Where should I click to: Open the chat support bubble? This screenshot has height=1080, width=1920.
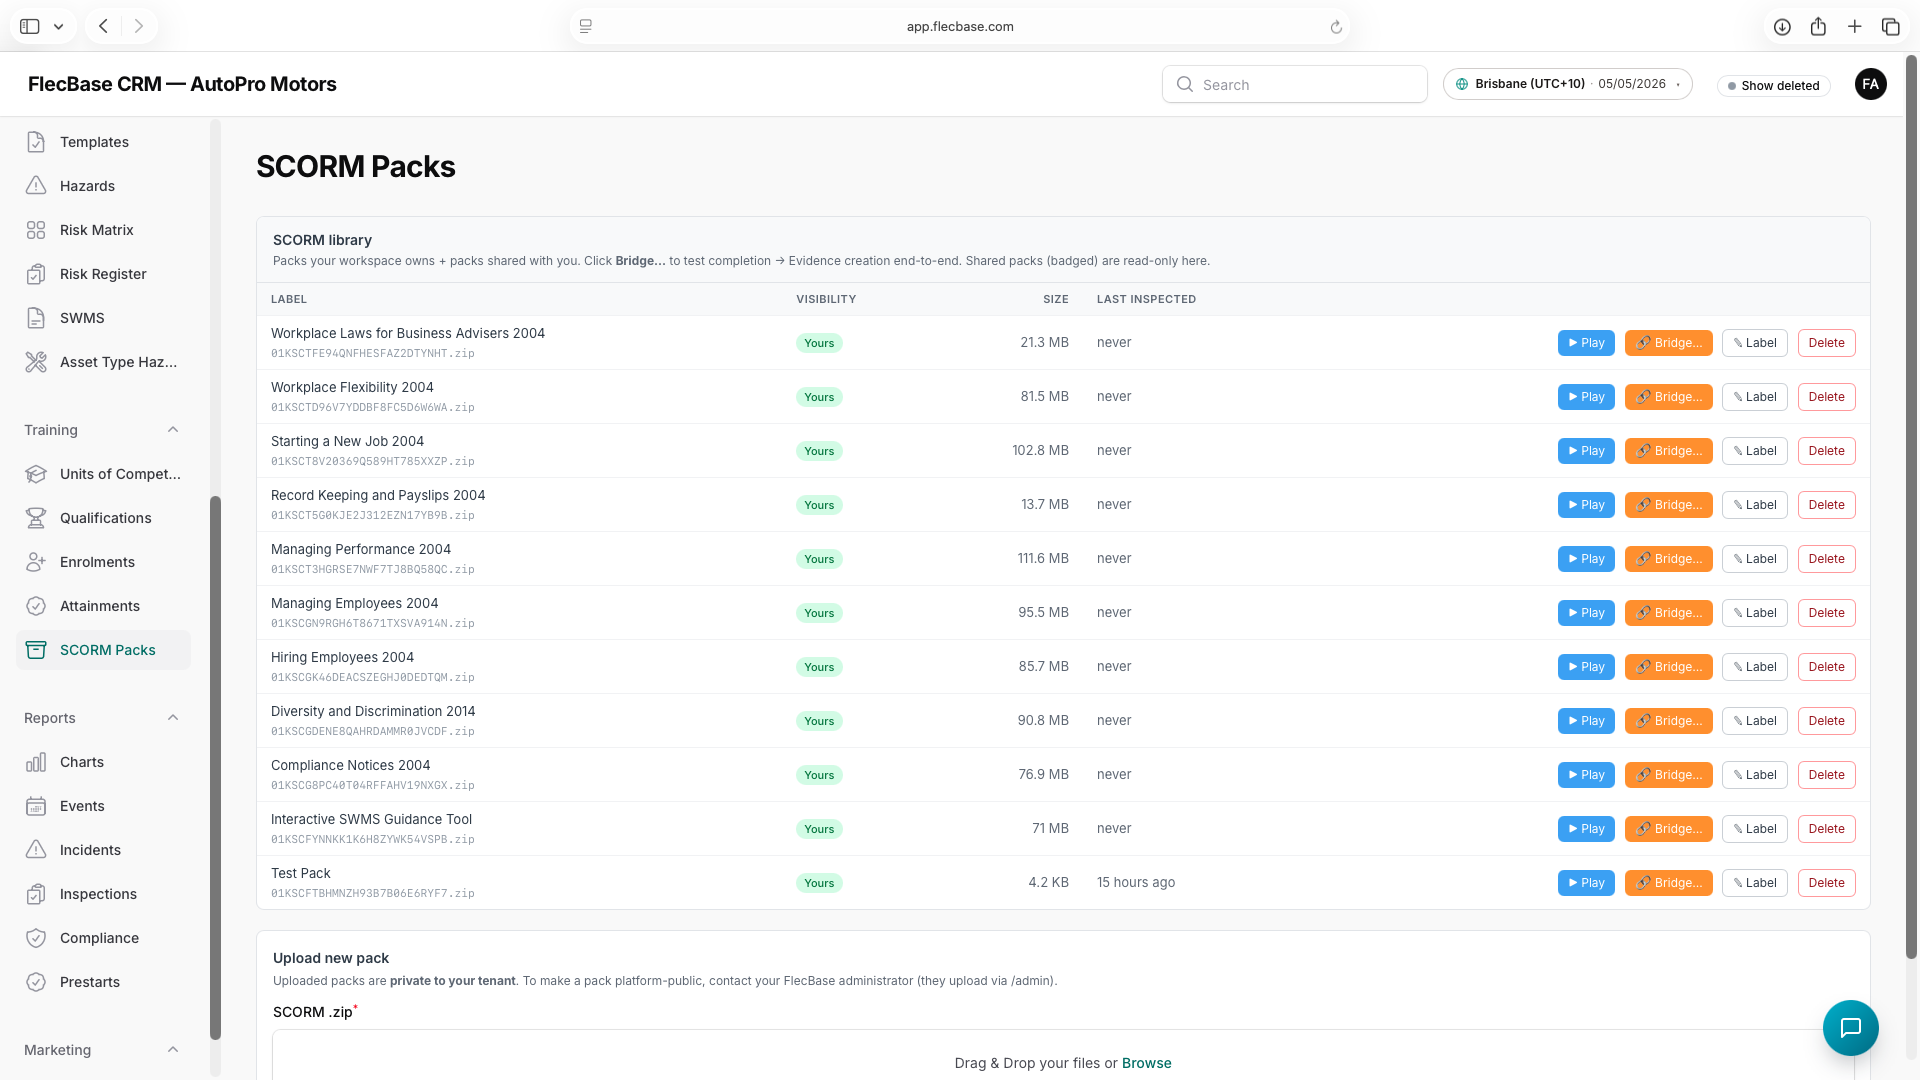click(1850, 1027)
